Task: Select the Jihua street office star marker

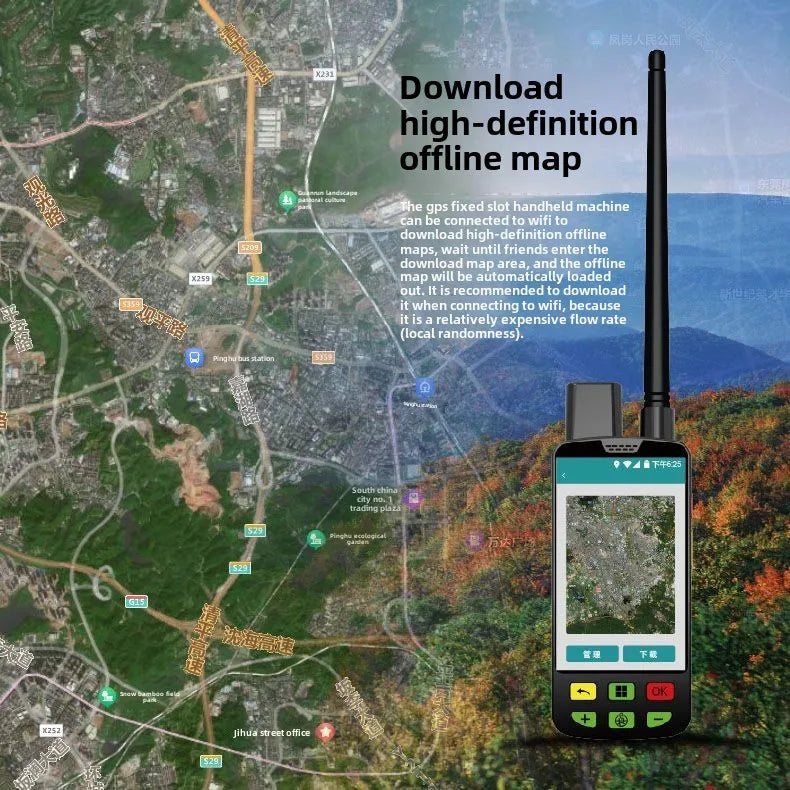Action: tap(325, 732)
